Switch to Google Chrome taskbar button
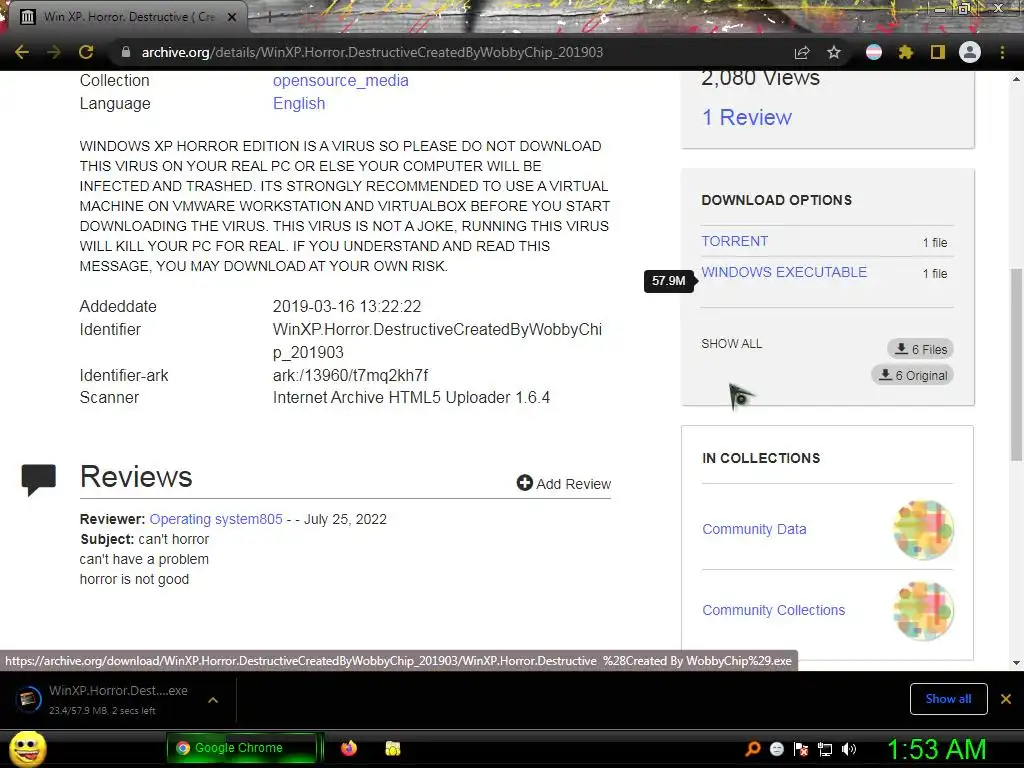 point(242,748)
